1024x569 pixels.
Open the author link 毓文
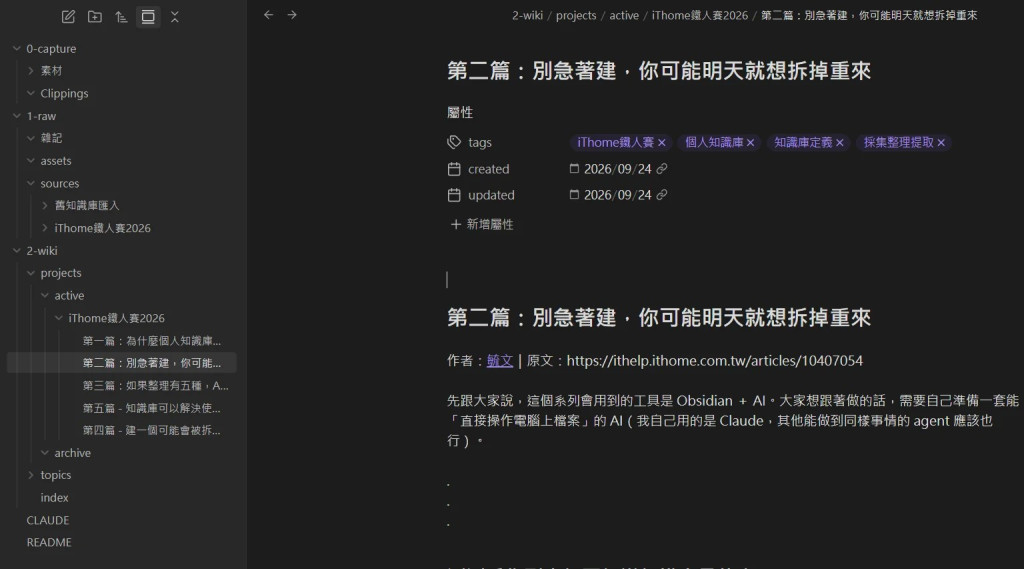pyautogui.click(x=500, y=361)
